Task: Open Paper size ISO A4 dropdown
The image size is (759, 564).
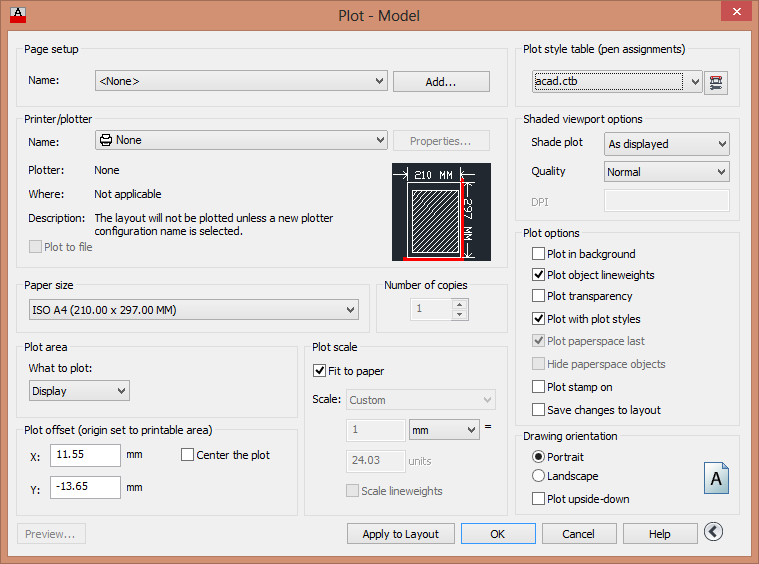Action: (x=194, y=310)
